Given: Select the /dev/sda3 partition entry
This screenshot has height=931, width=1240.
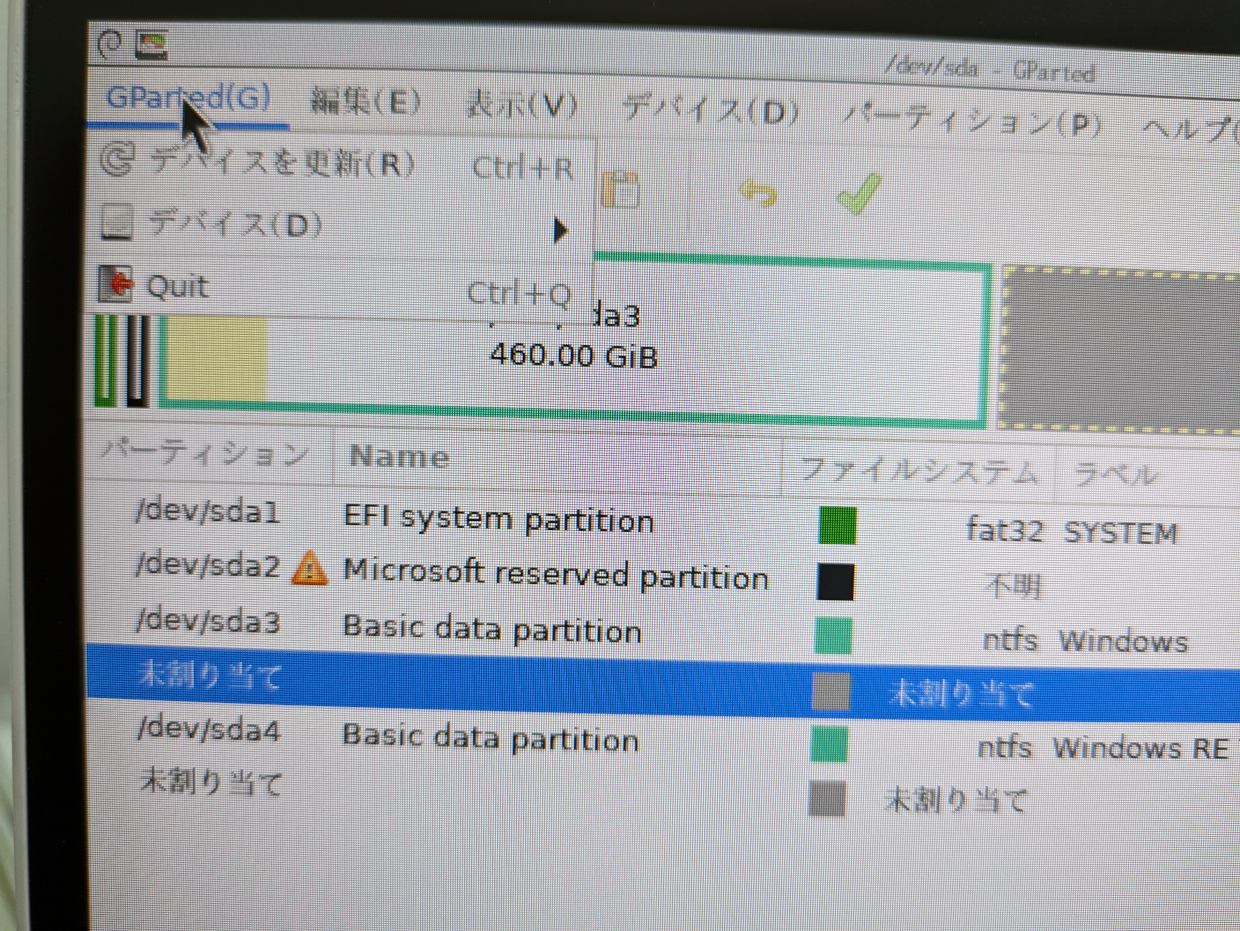Looking at the screenshot, I should (207, 622).
